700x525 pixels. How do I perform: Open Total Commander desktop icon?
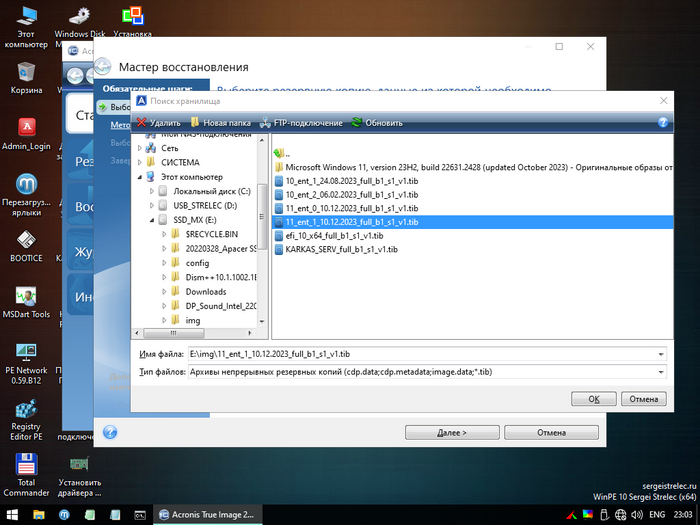coord(26,475)
